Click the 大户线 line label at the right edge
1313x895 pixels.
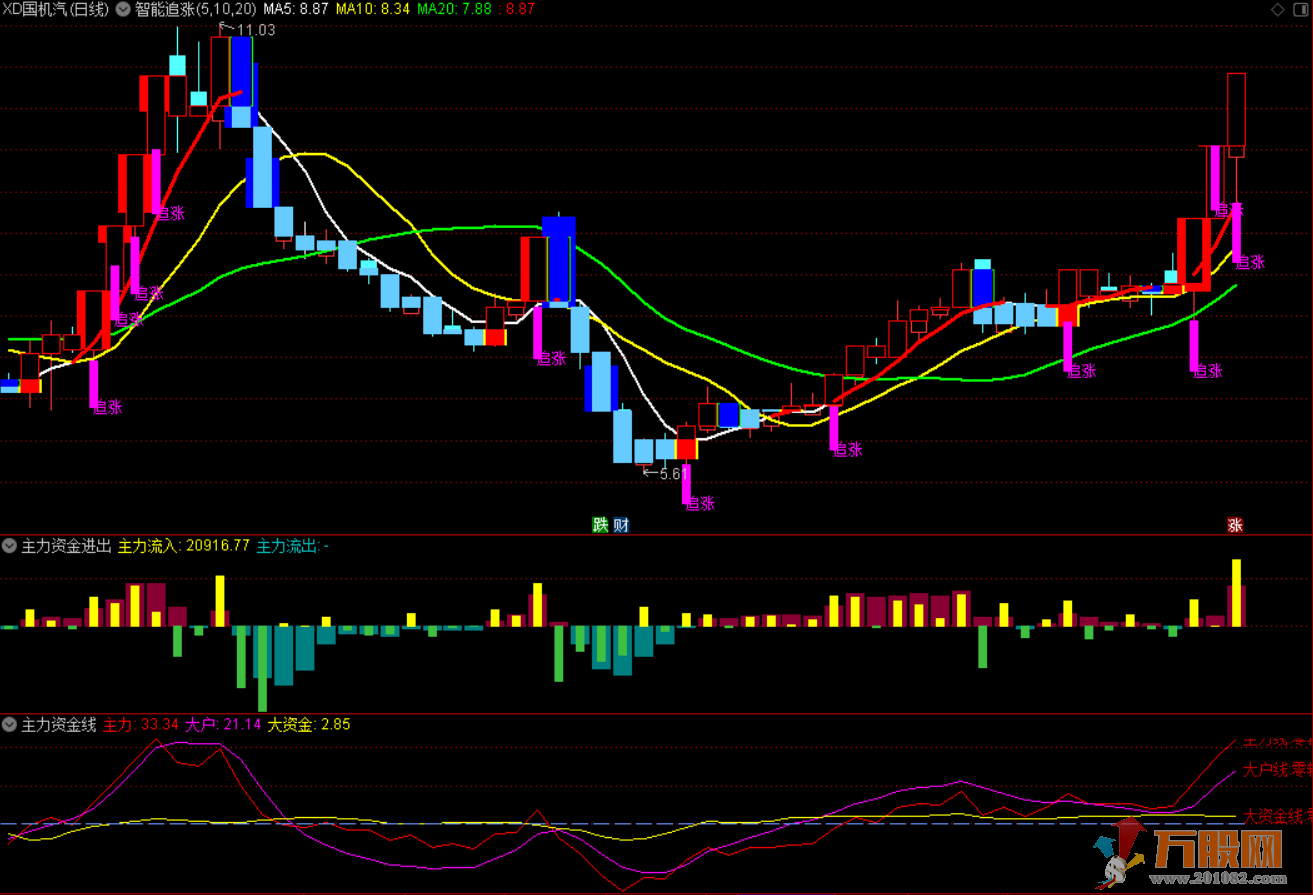1277,770
